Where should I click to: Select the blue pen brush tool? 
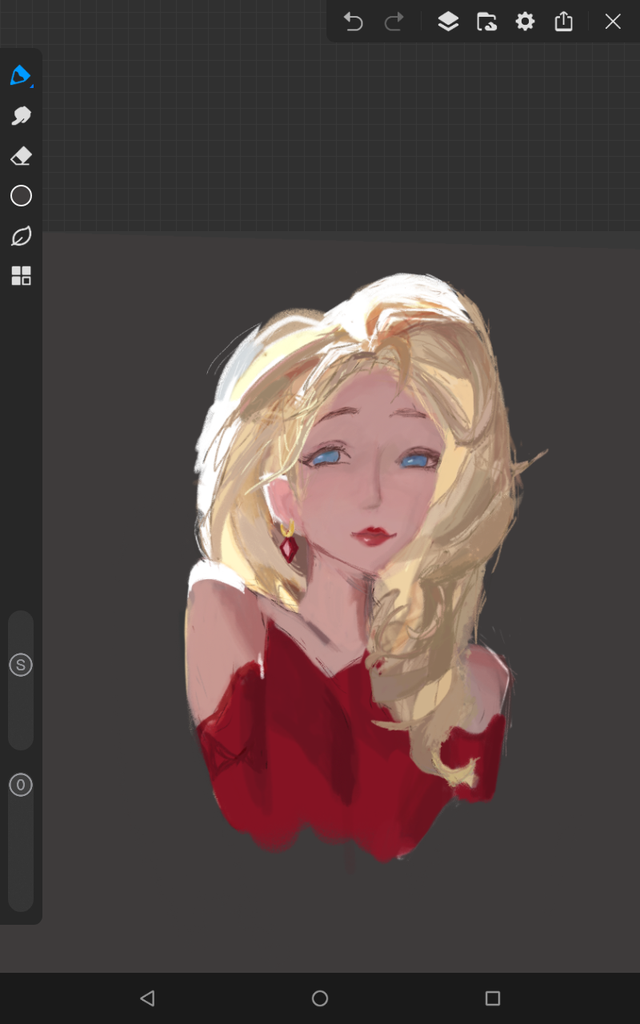click(x=21, y=76)
